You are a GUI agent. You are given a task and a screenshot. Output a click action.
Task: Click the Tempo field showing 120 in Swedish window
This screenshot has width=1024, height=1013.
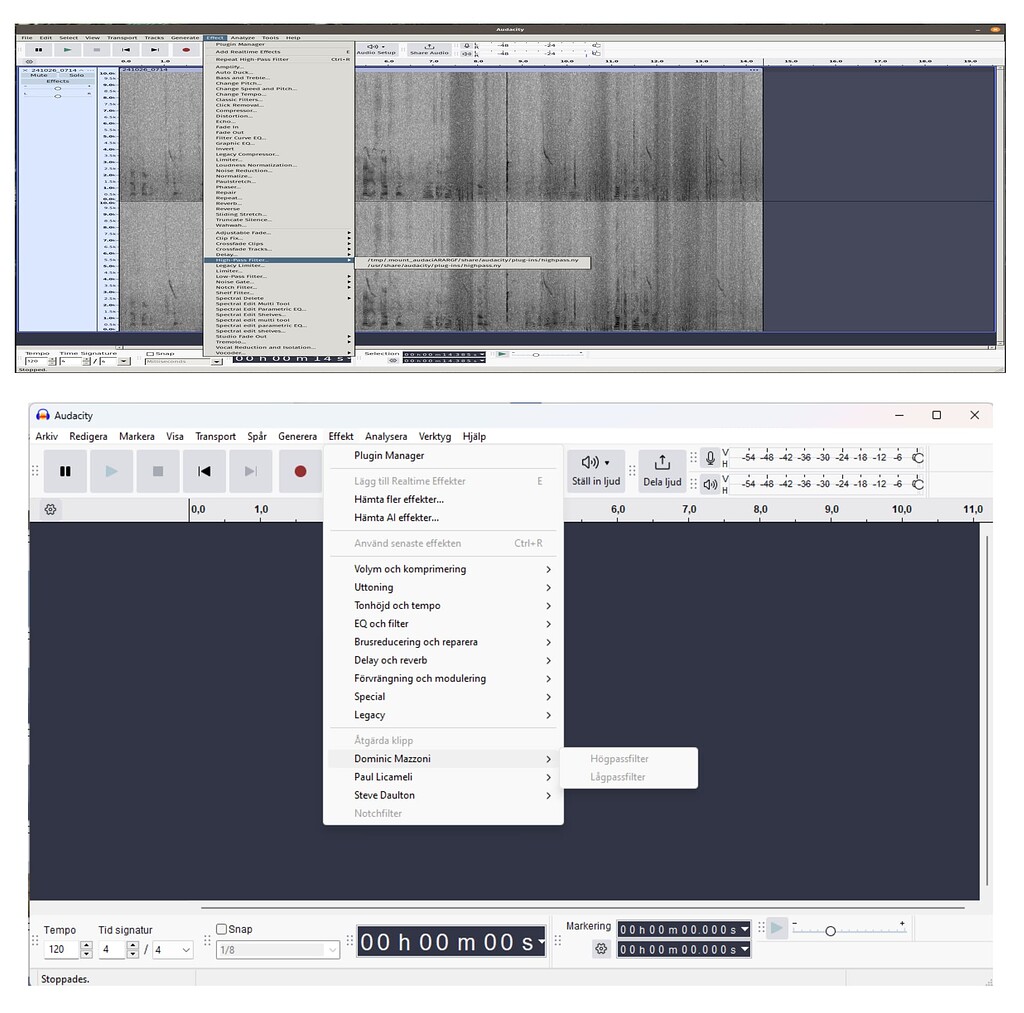62,950
